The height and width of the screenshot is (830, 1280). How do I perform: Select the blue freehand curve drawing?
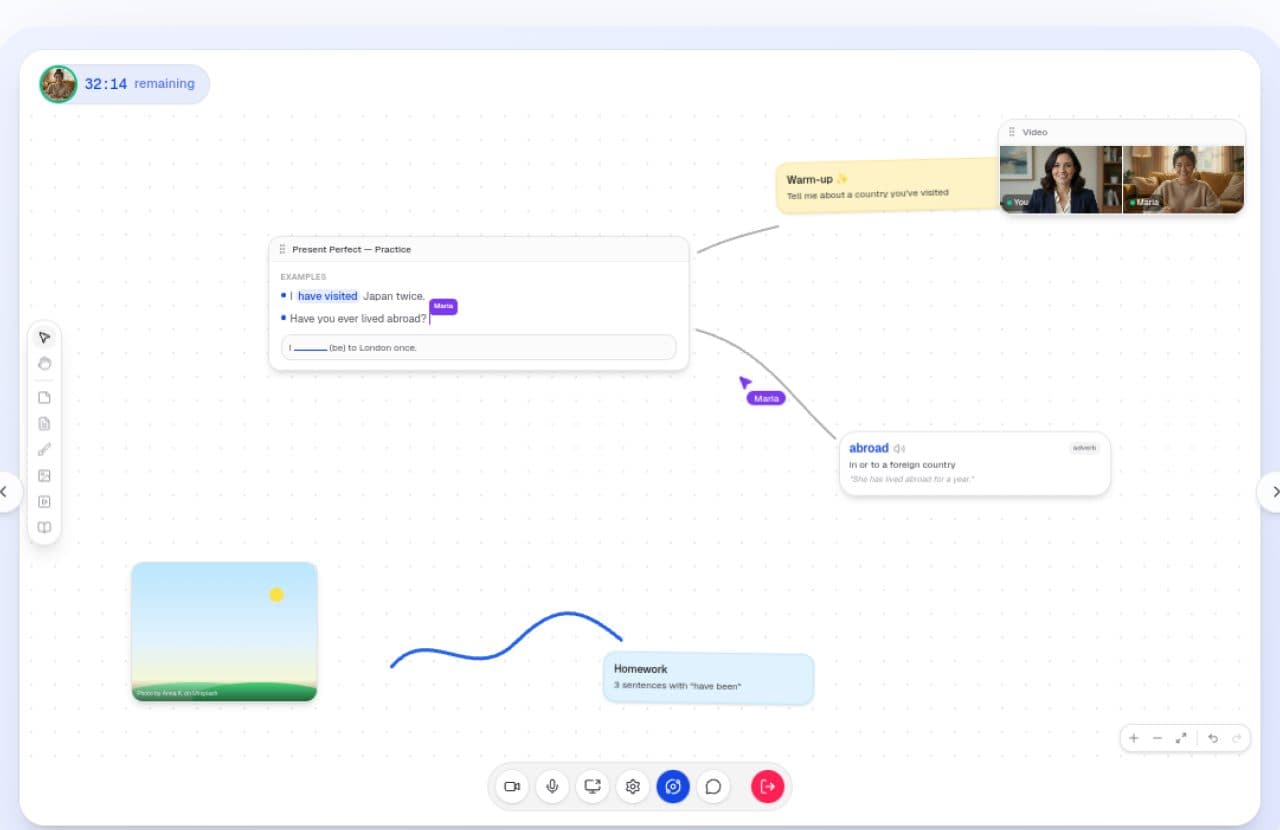tap(506, 639)
